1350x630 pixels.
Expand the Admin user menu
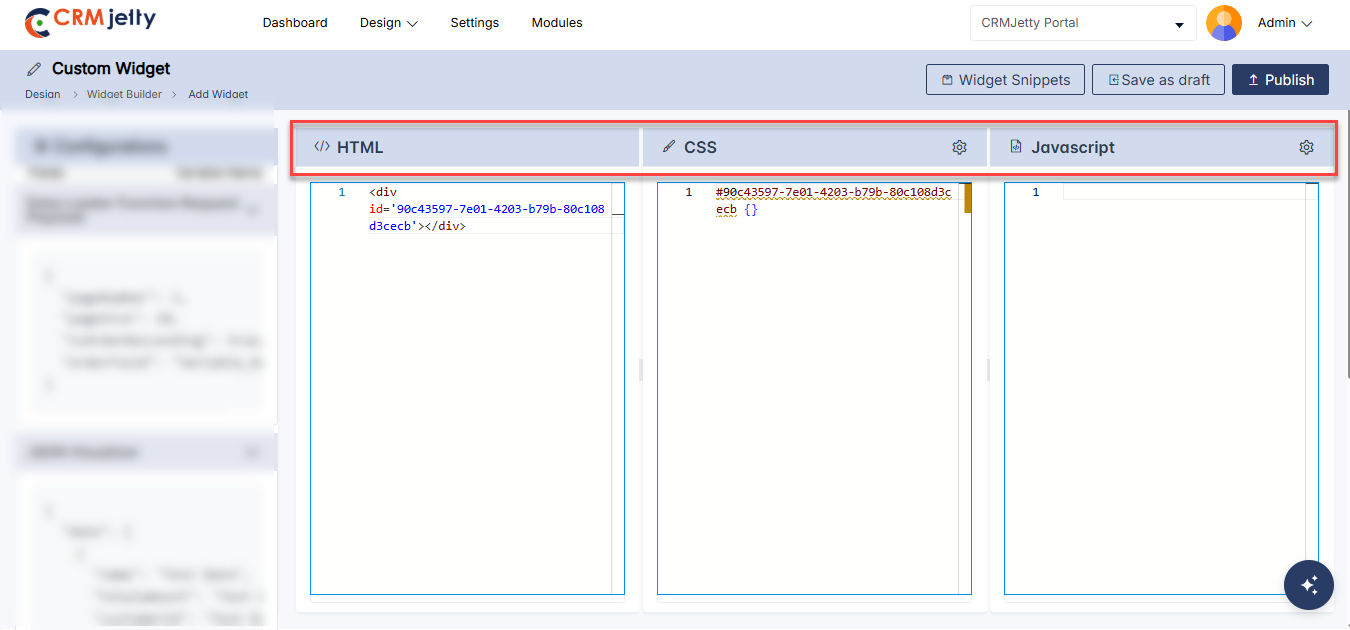1284,23
